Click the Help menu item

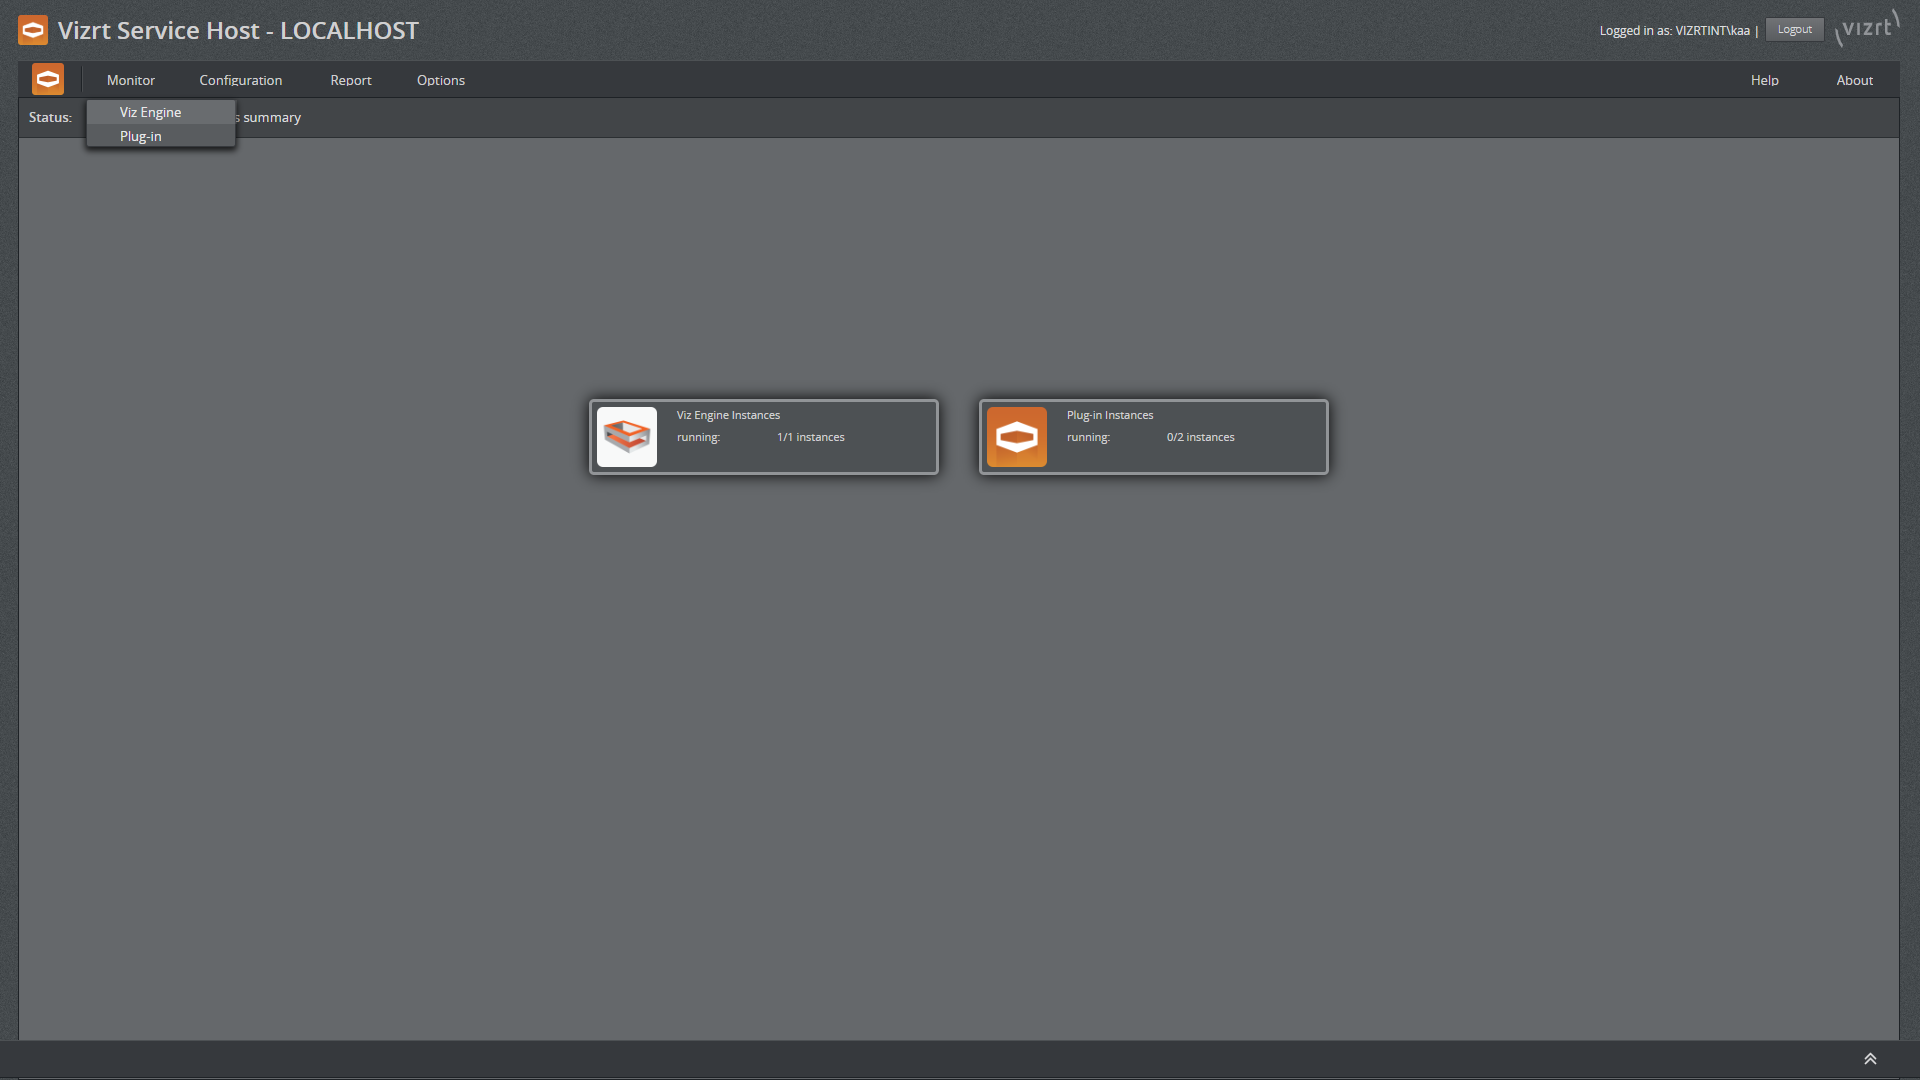point(1764,80)
